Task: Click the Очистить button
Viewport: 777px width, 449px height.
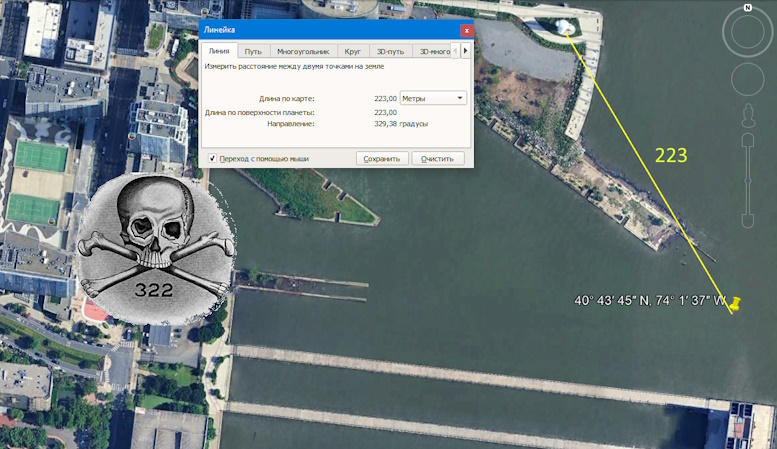Action: [438, 159]
